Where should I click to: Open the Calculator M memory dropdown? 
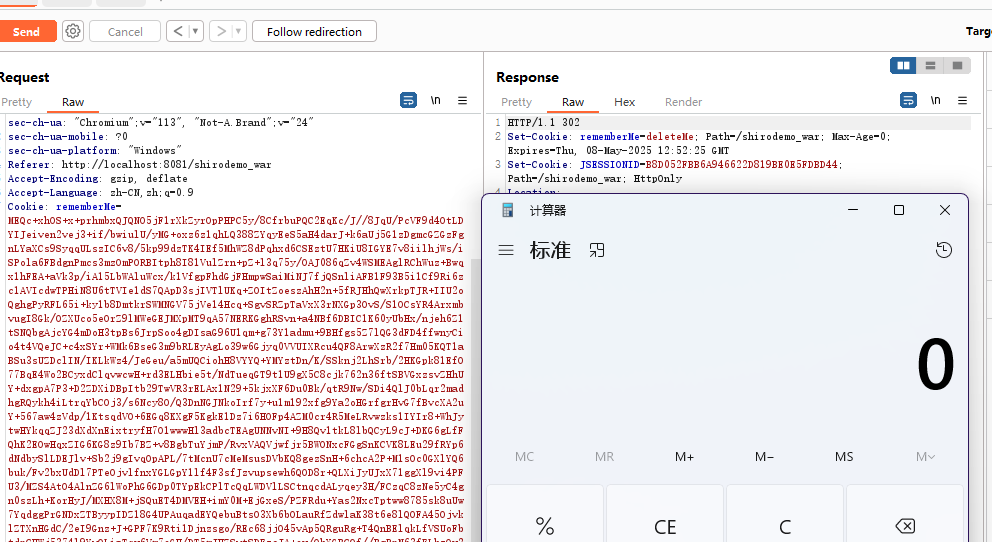pyautogui.click(x=925, y=457)
